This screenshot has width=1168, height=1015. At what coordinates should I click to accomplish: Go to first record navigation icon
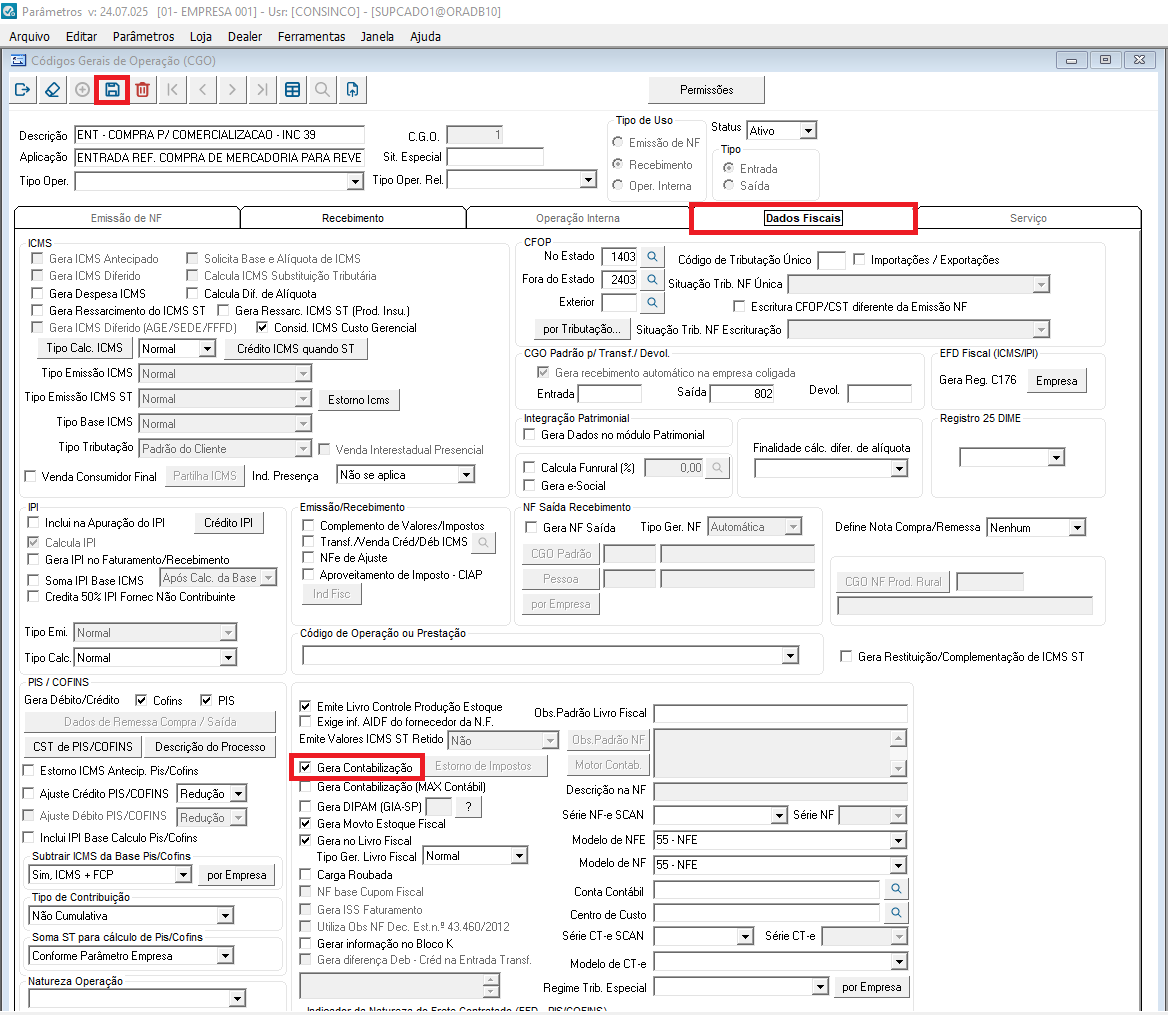[172, 89]
